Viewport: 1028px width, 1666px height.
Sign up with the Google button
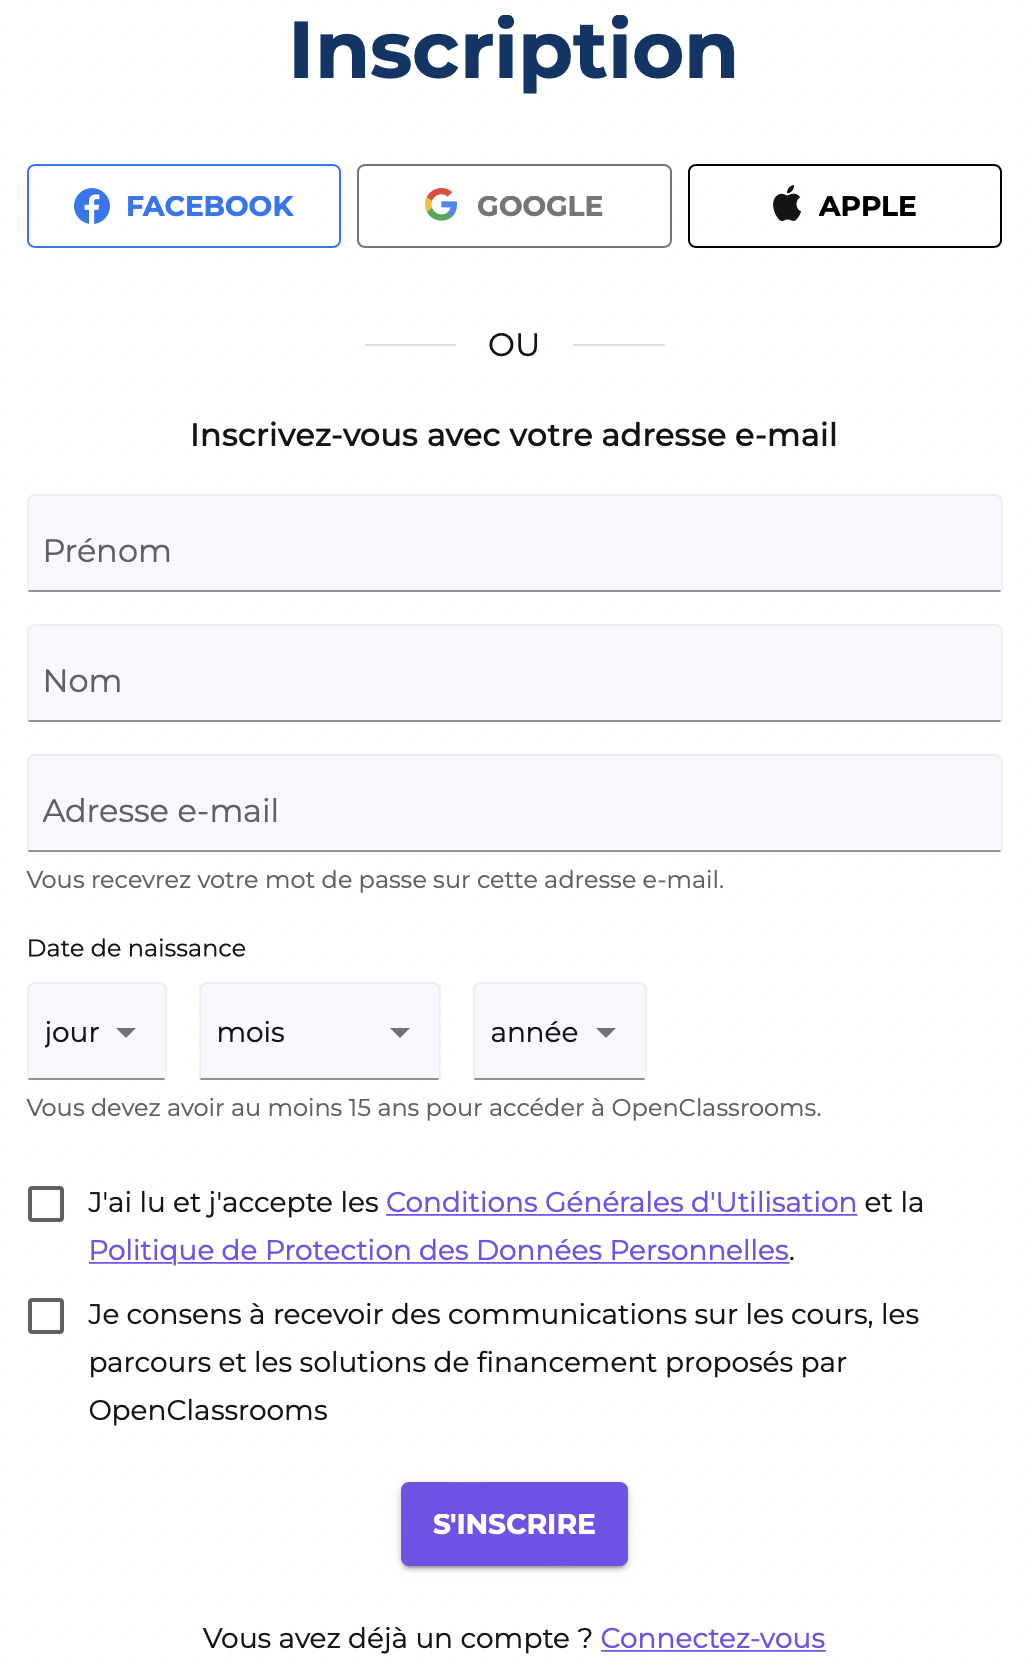click(514, 206)
